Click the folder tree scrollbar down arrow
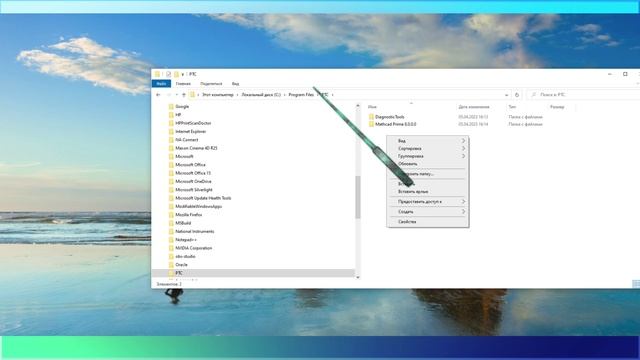The width and height of the screenshot is (640, 360). [x=358, y=277]
